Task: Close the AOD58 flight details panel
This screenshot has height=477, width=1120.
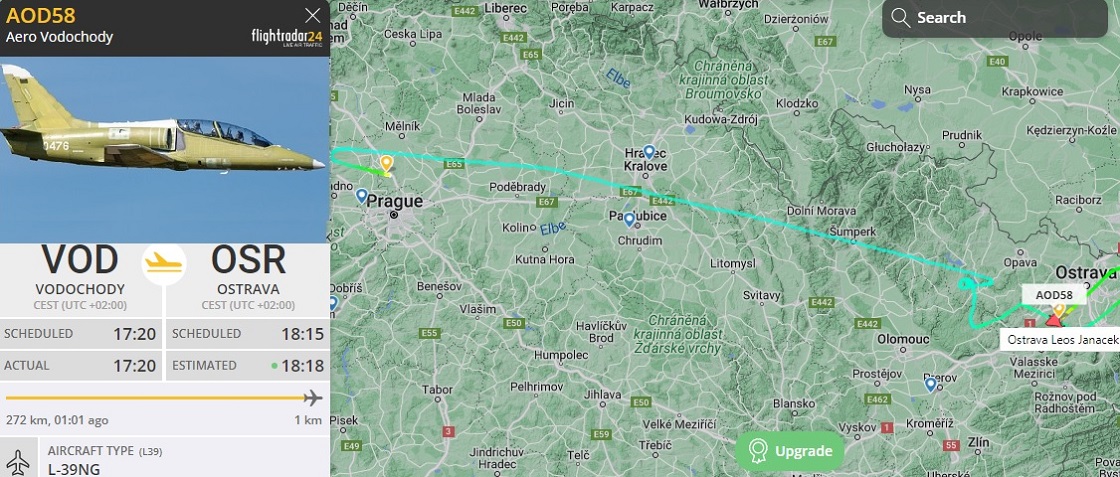Action: point(312,16)
